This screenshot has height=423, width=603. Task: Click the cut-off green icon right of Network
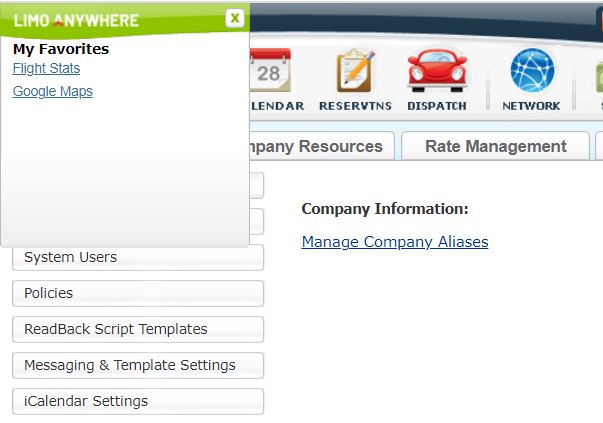tap(598, 75)
